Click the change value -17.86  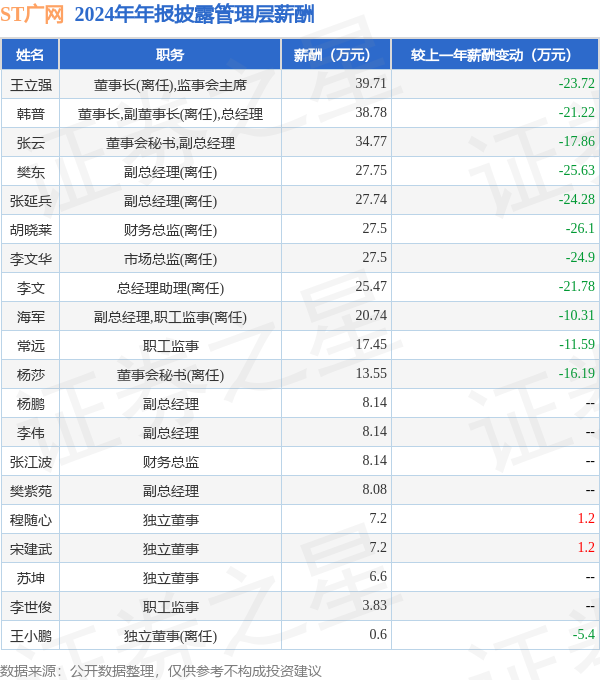click(x=577, y=141)
